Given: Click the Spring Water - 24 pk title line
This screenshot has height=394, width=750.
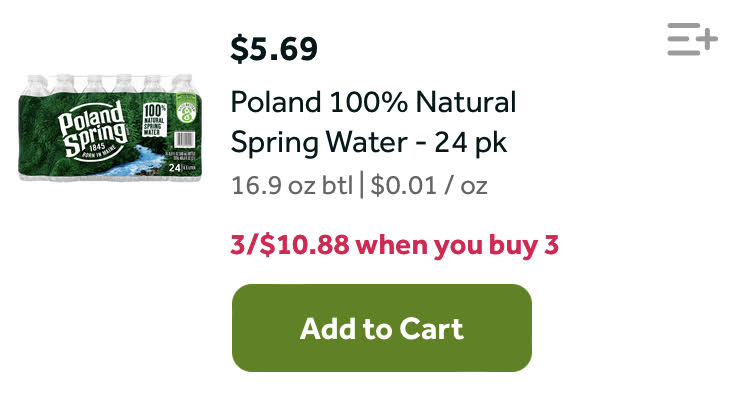Looking at the screenshot, I should click(369, 142).
